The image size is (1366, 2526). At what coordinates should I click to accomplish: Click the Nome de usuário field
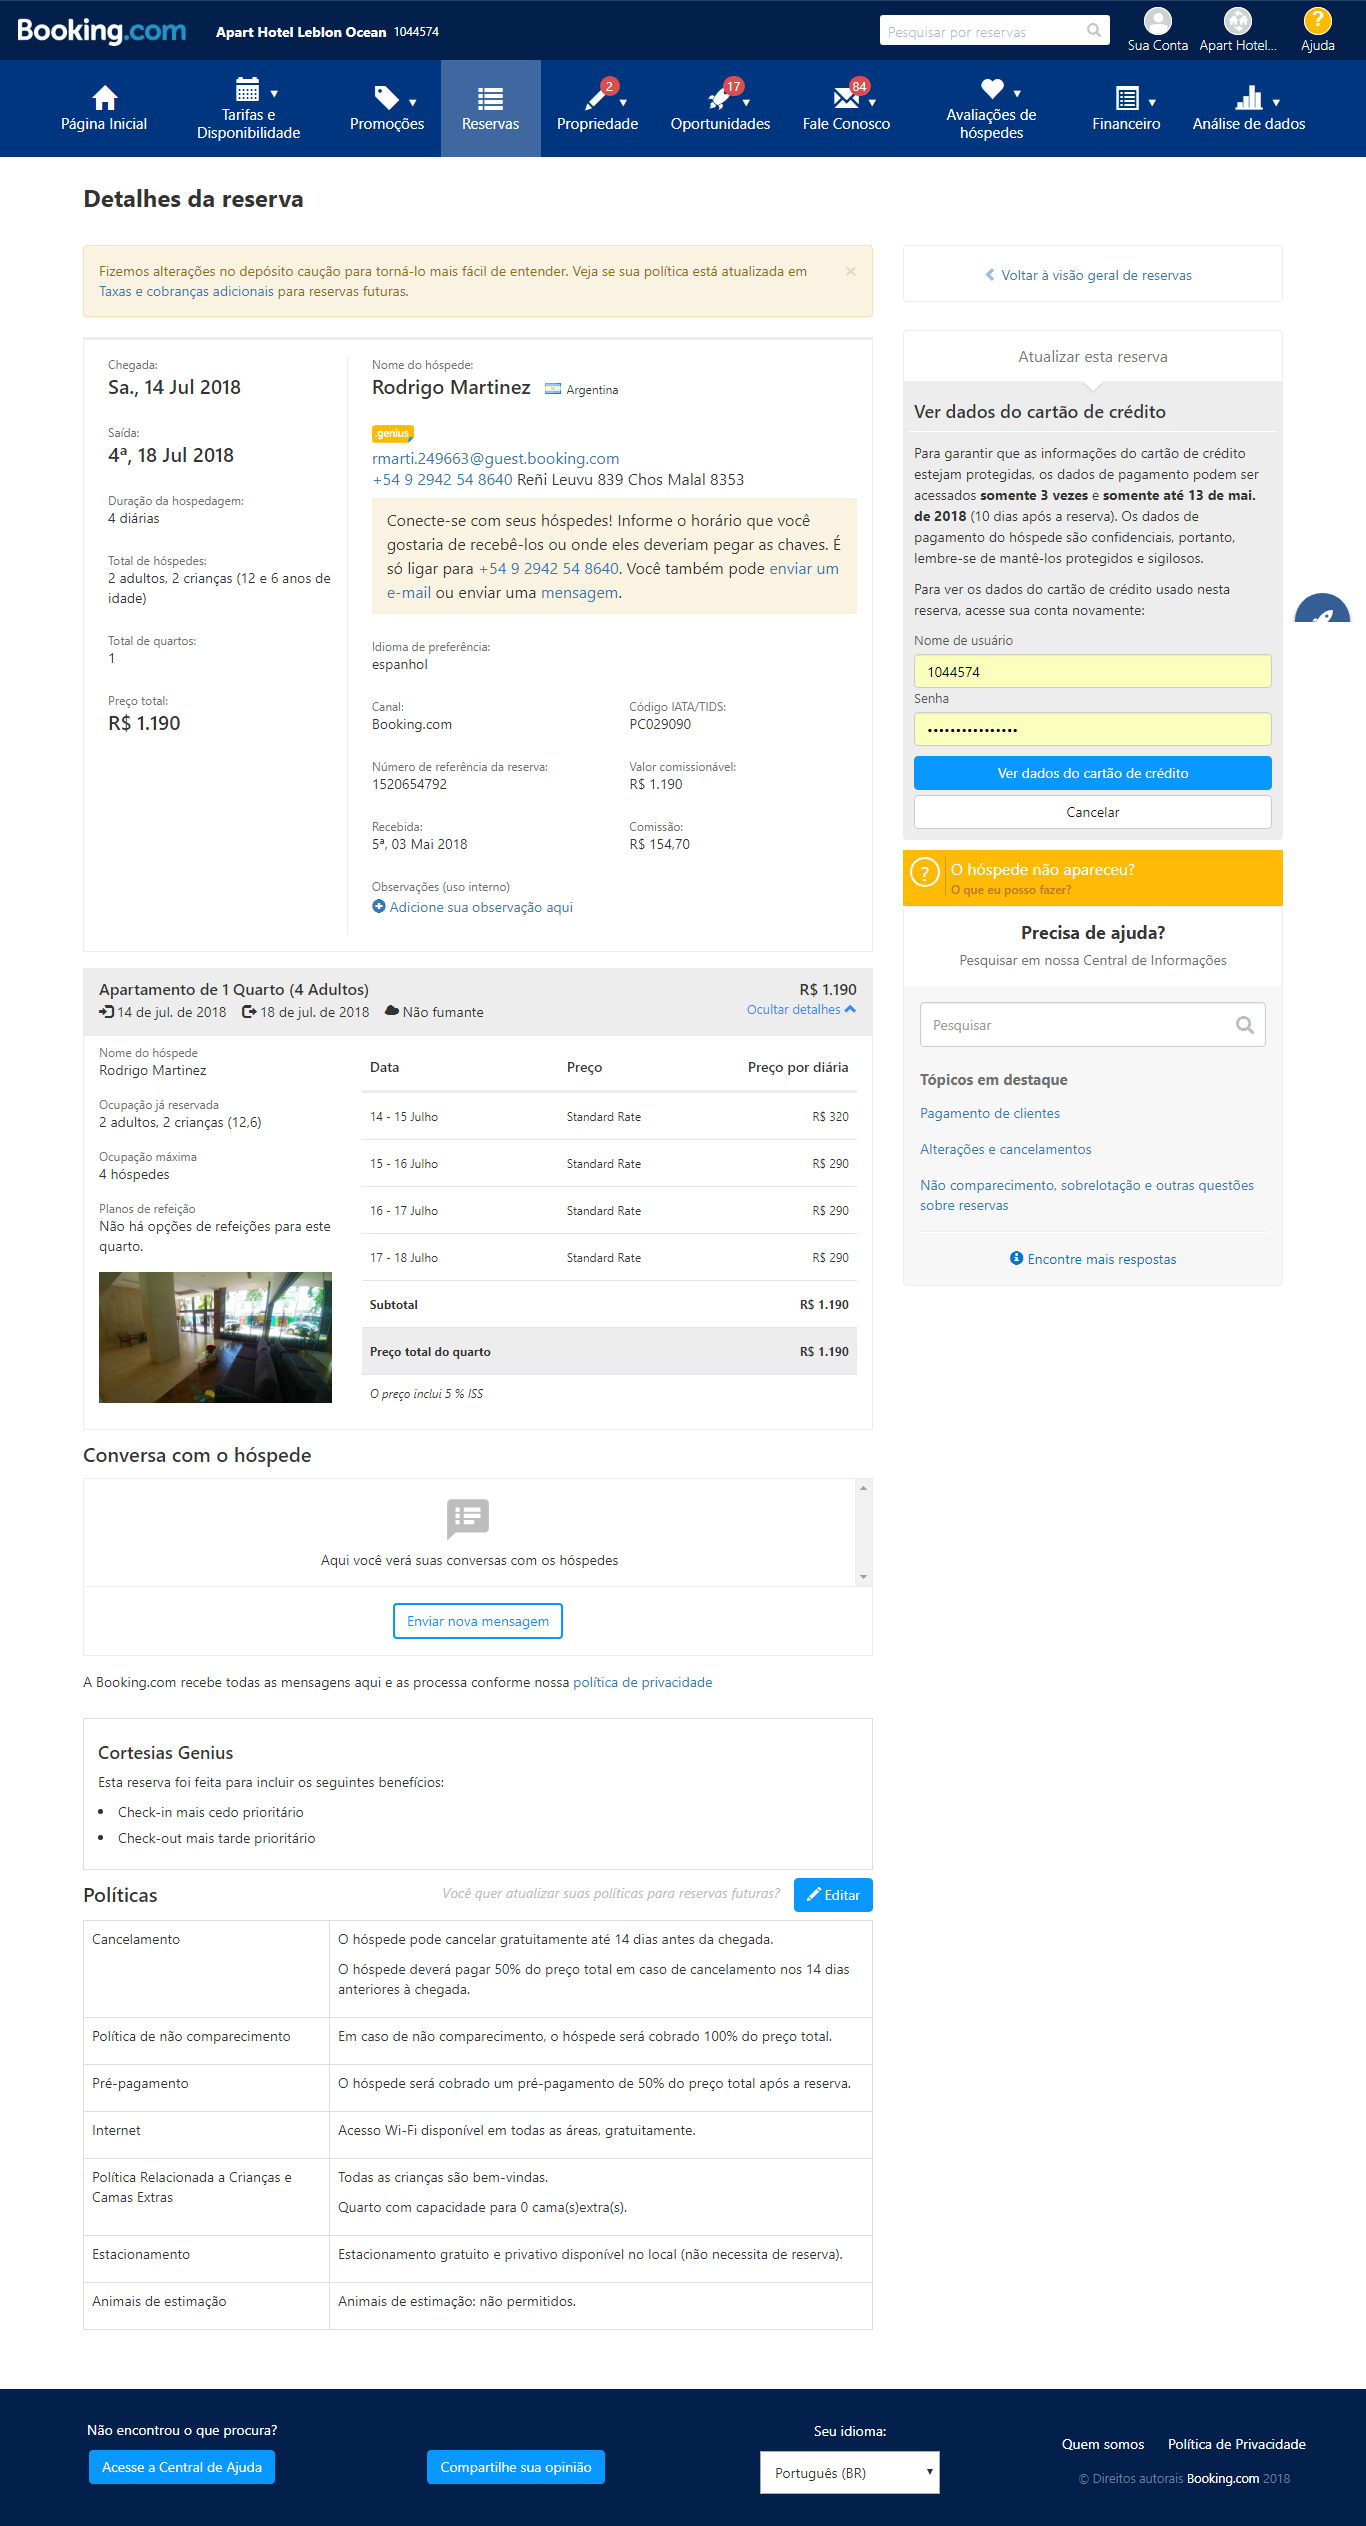tap(1092, 671)
